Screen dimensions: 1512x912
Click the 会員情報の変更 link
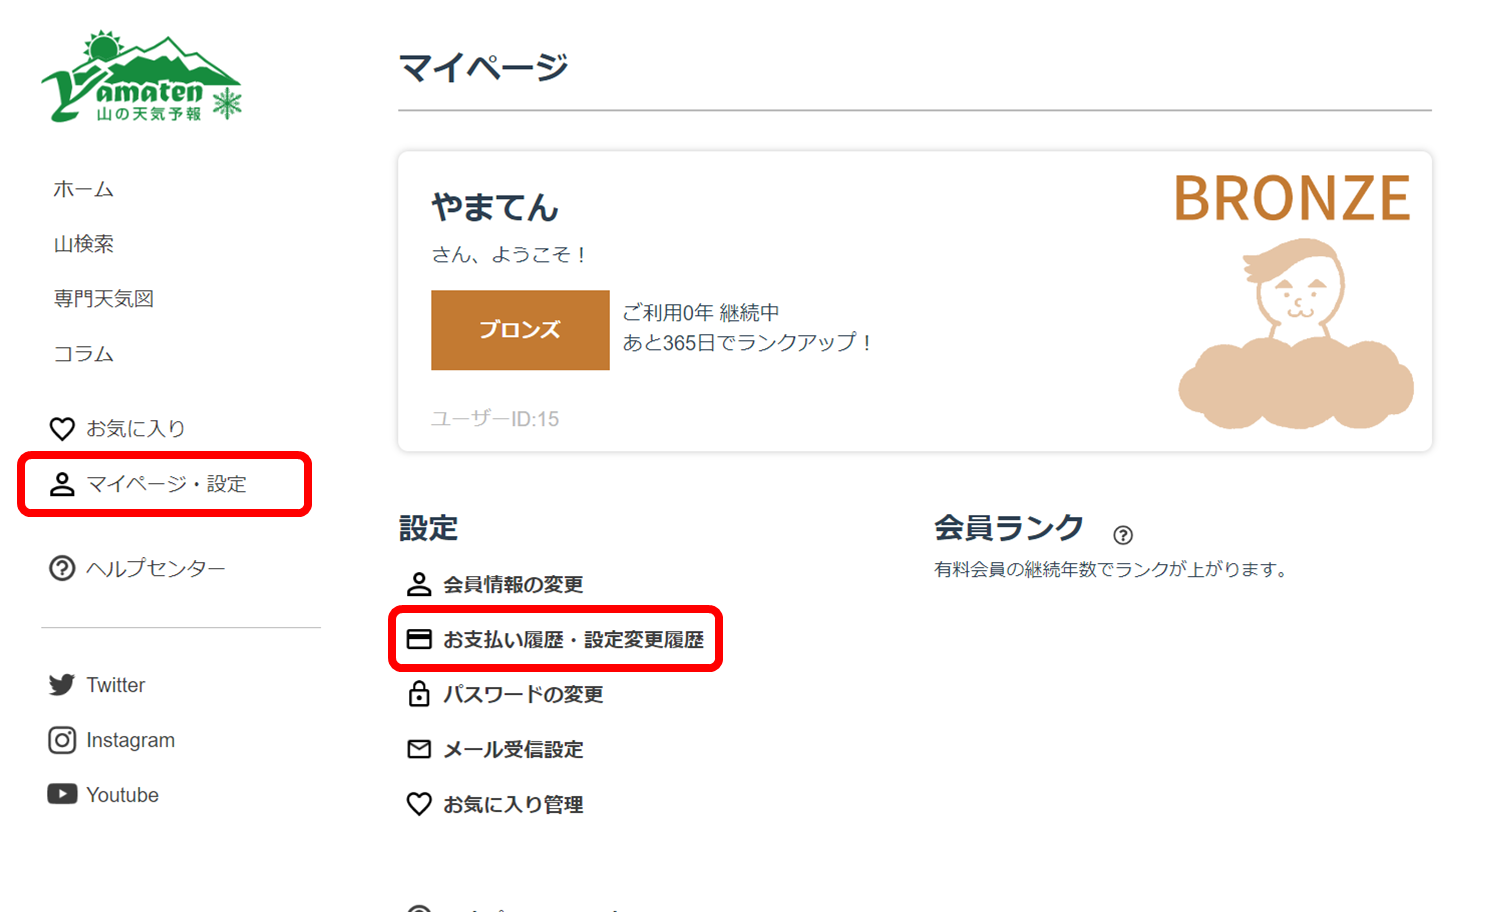coord(513,584)
